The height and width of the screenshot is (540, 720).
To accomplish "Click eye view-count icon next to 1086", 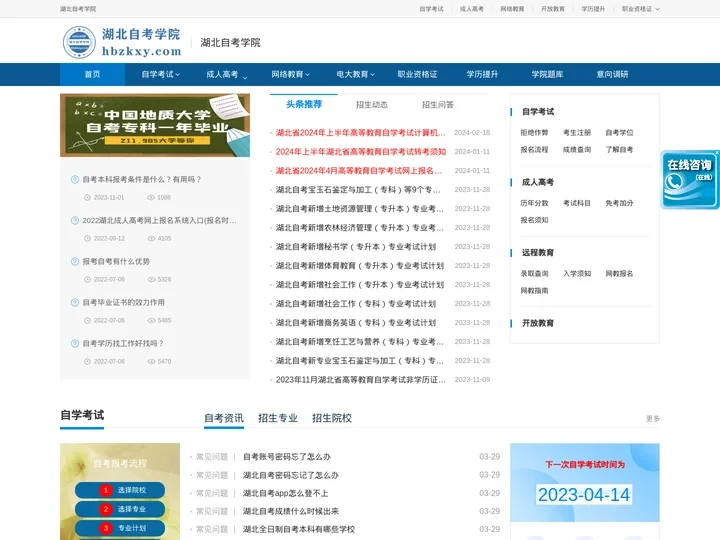I will (x=151, y=197).
